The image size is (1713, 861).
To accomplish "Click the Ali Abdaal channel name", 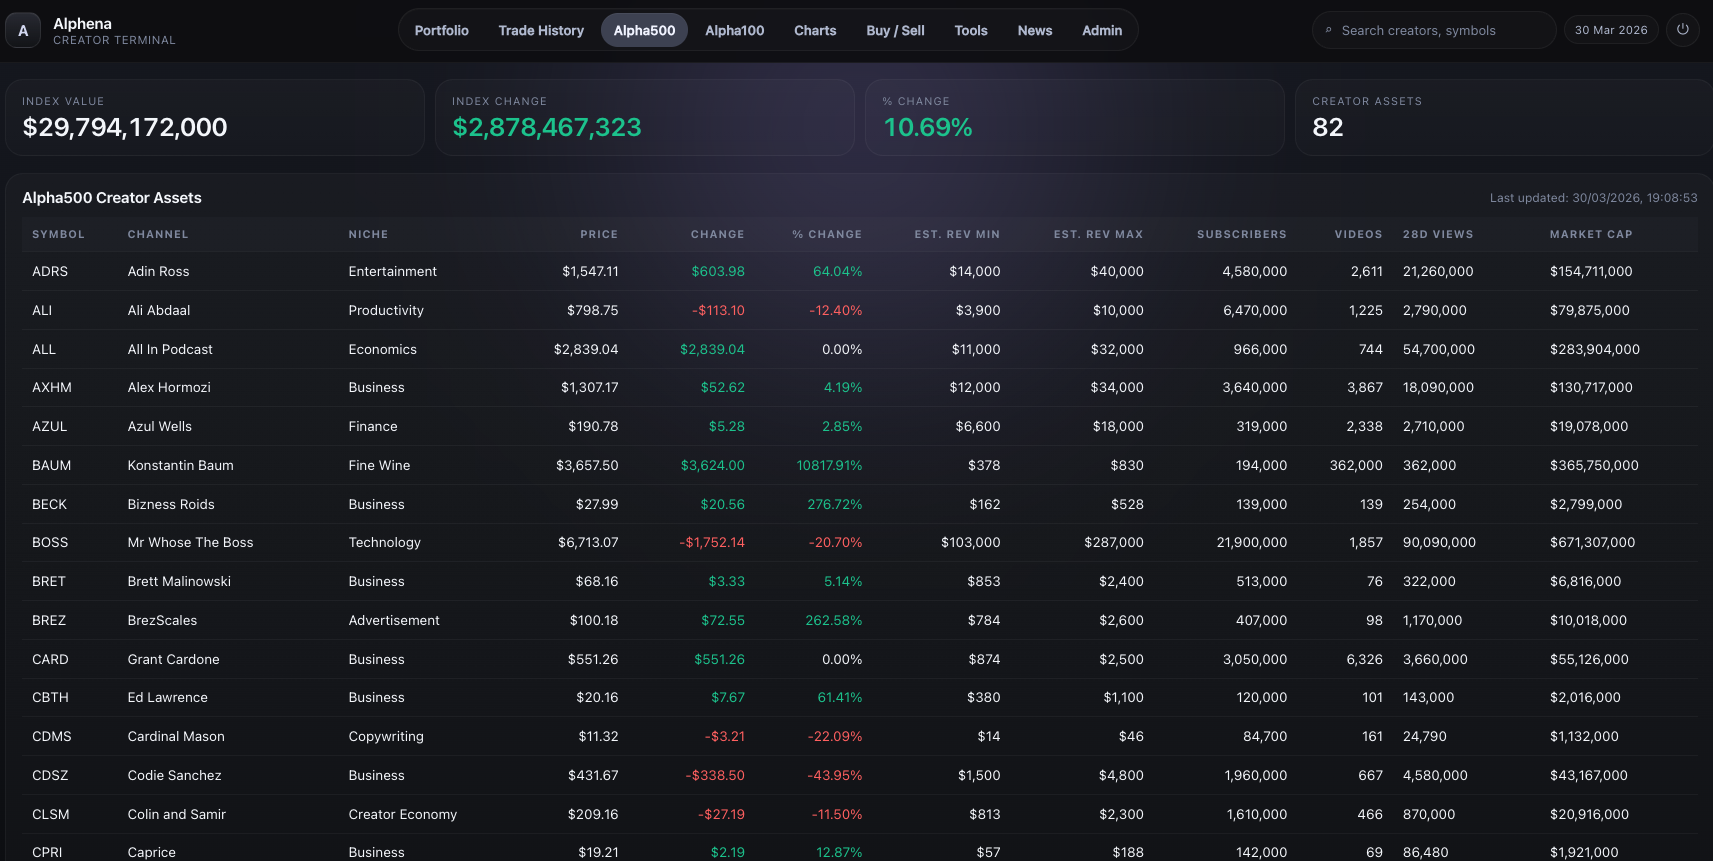I will [x=159, y=310].
